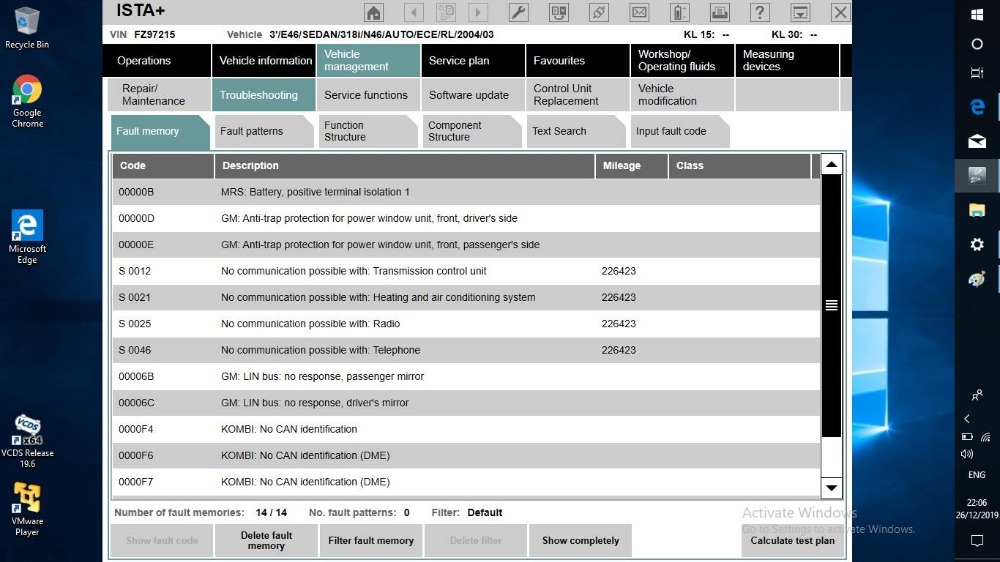Open the Component Structure tab
The height and width of the screenshot is (562, 1000).
click(471, 131)
